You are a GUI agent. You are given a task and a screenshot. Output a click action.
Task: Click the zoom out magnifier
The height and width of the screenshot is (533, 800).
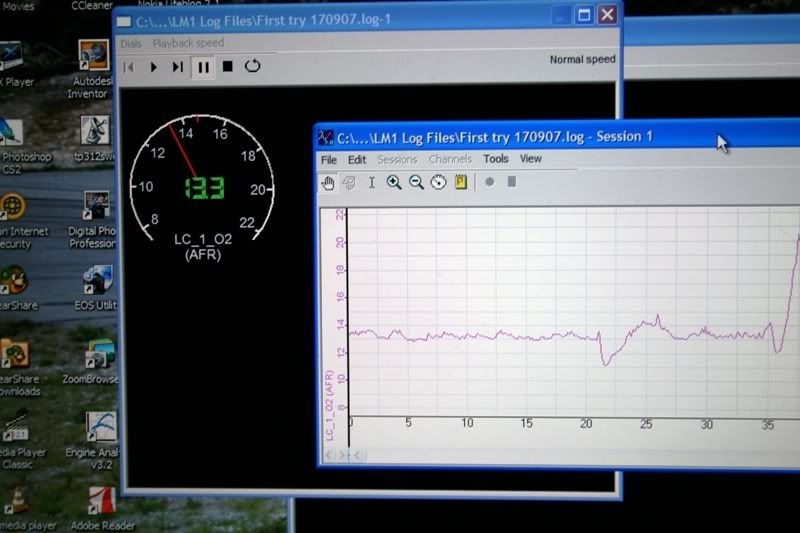pyautogui.click(x=416, y=182)
